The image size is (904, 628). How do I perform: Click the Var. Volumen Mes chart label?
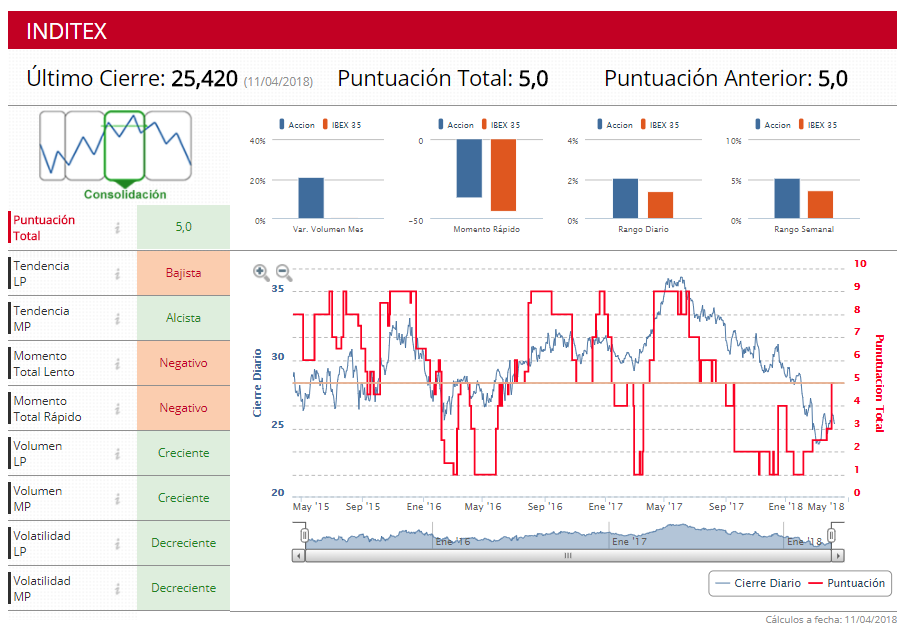coord(328,230)
